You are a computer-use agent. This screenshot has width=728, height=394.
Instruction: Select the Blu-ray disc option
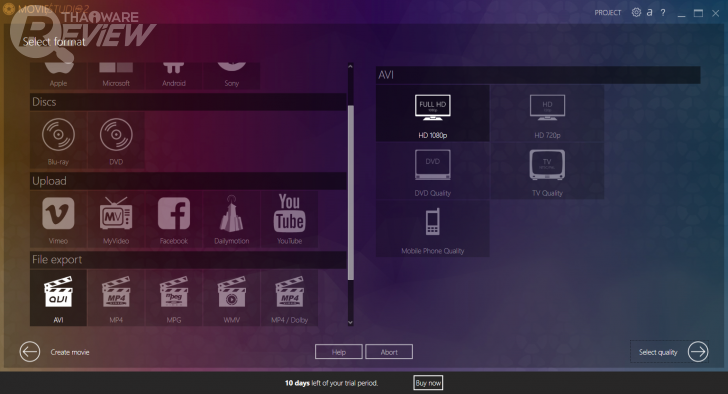pyautogui.click(x=58, y=140)
